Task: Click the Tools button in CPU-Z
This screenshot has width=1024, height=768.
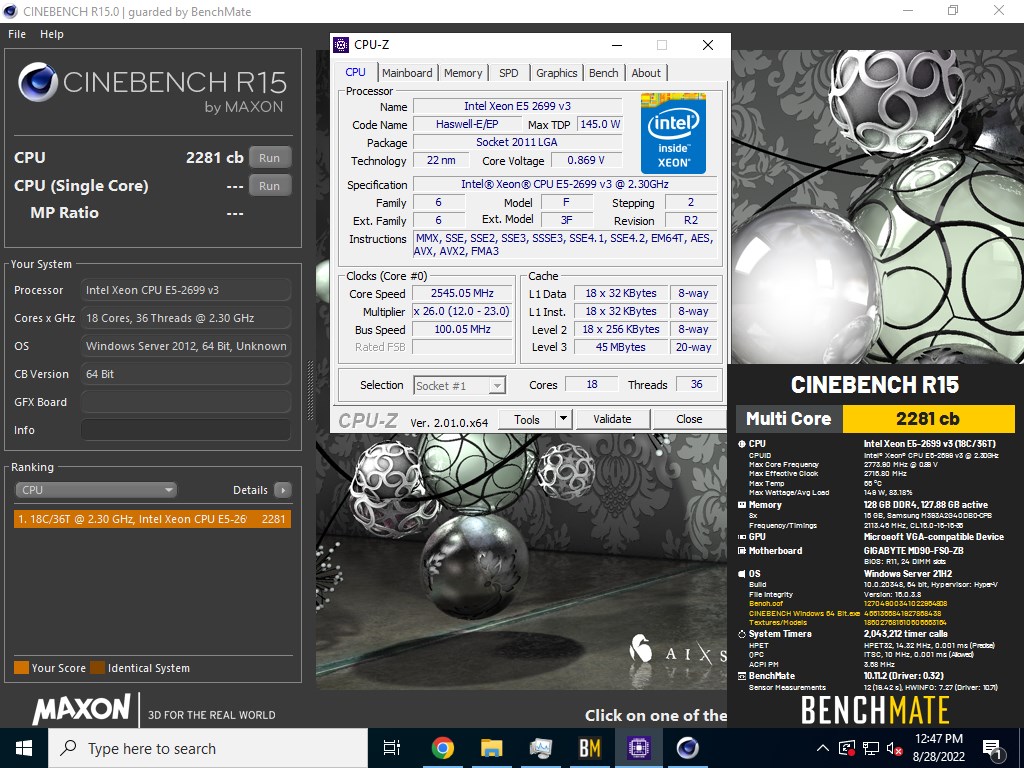Action: point(526,419)
